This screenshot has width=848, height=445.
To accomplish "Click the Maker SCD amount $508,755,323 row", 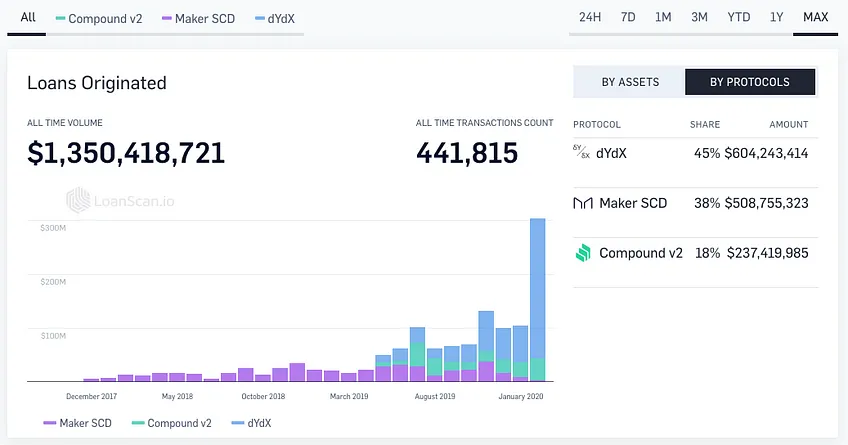I will (695, 203).
